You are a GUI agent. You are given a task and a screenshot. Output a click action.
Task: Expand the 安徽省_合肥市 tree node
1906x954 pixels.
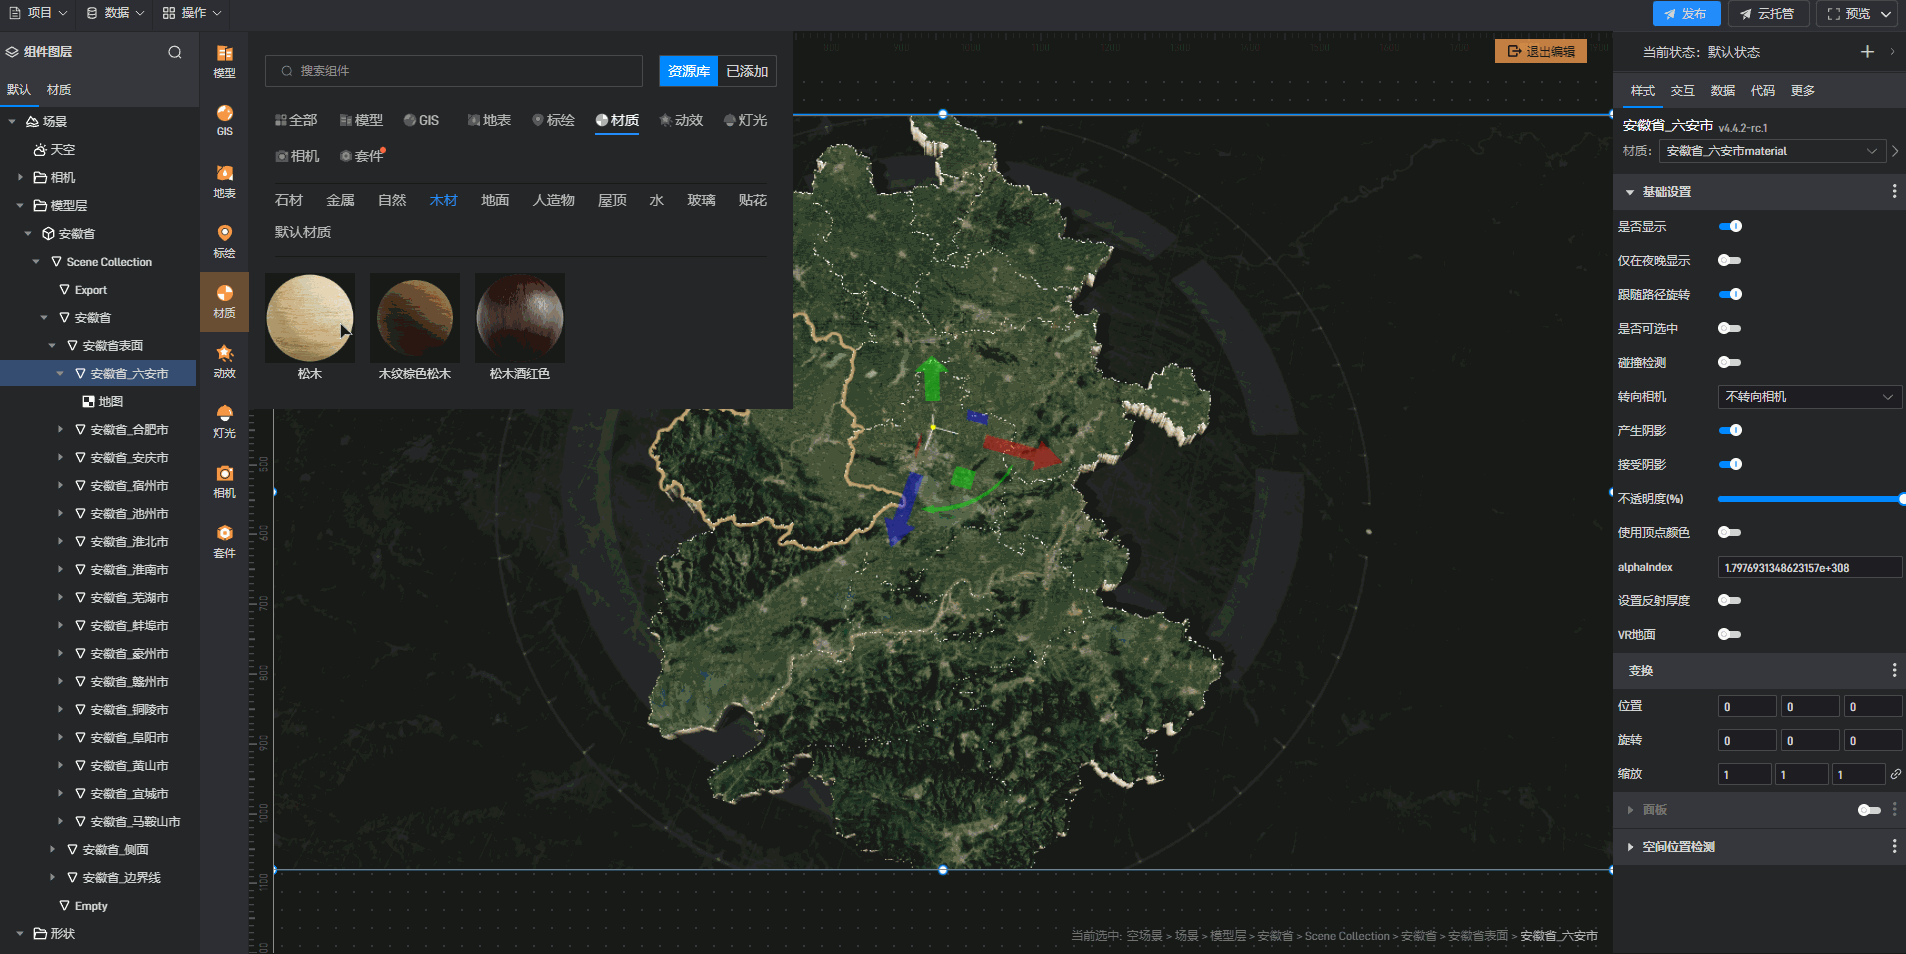(x=60, y=429)
